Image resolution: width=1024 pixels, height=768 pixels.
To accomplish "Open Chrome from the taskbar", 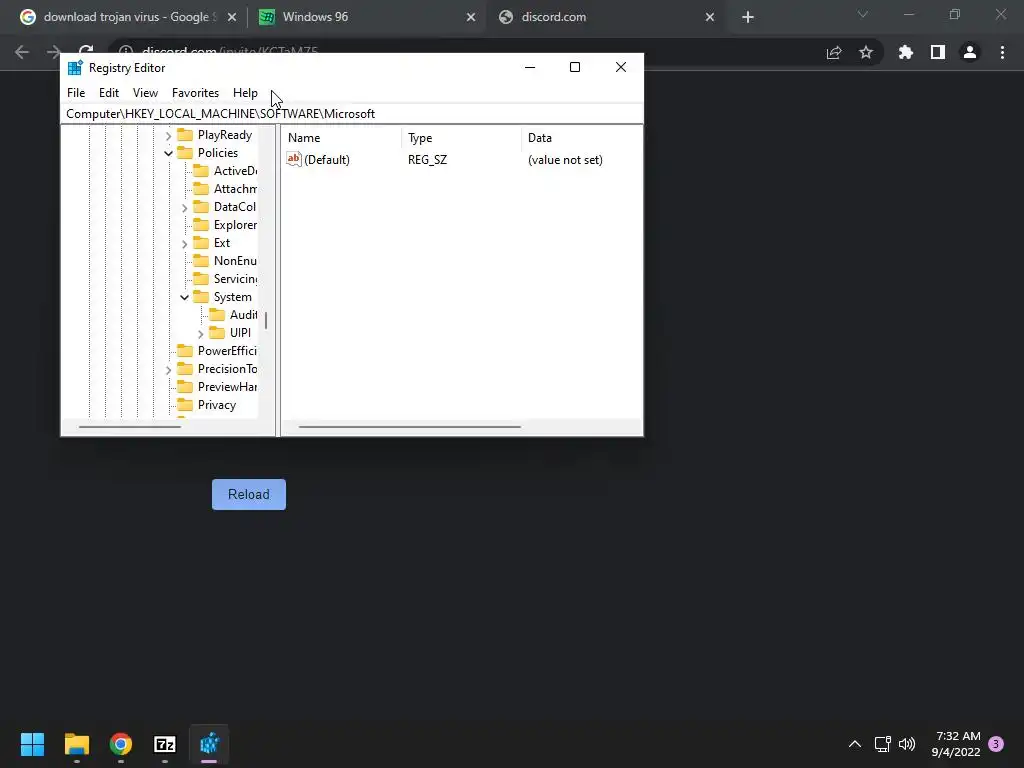I will [x=121, y=744].
